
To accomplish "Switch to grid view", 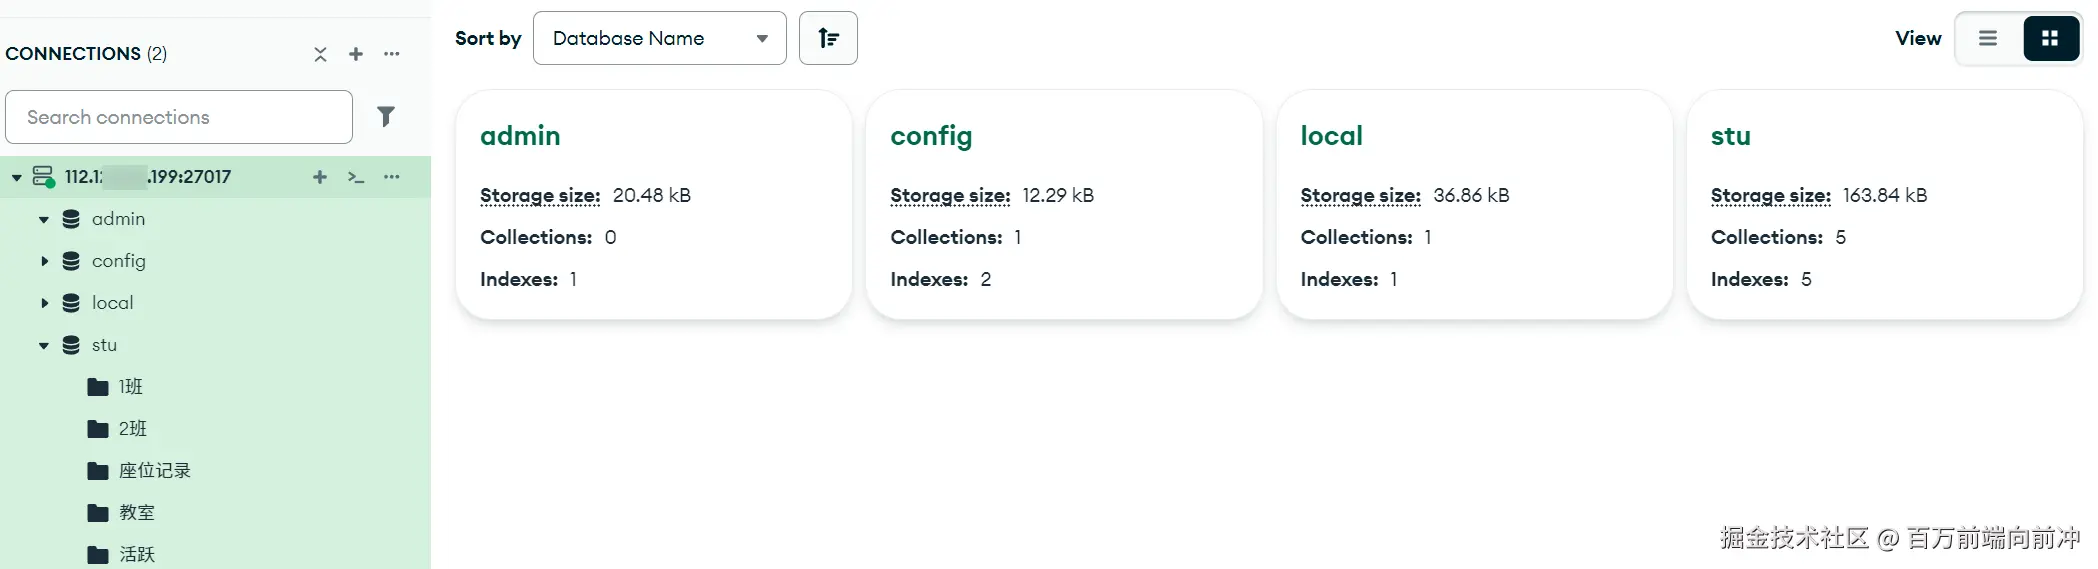I will pyautogui.click(x=2050, y=38).
